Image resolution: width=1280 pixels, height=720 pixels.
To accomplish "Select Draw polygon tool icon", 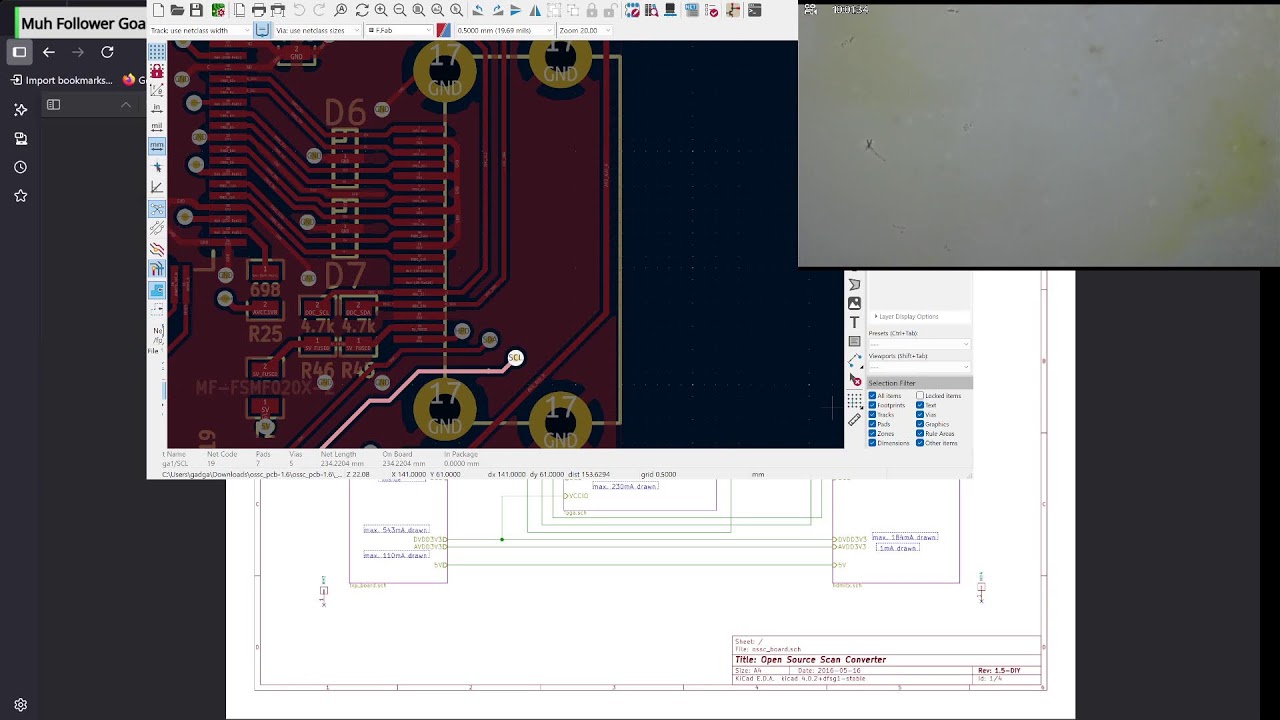I will tap(854, 285).
